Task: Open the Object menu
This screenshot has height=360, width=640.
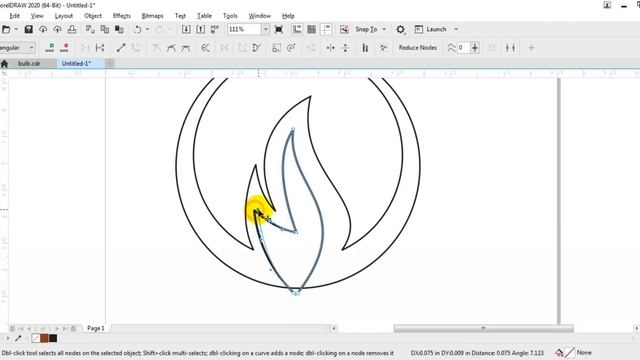Action: click(93, 16)
